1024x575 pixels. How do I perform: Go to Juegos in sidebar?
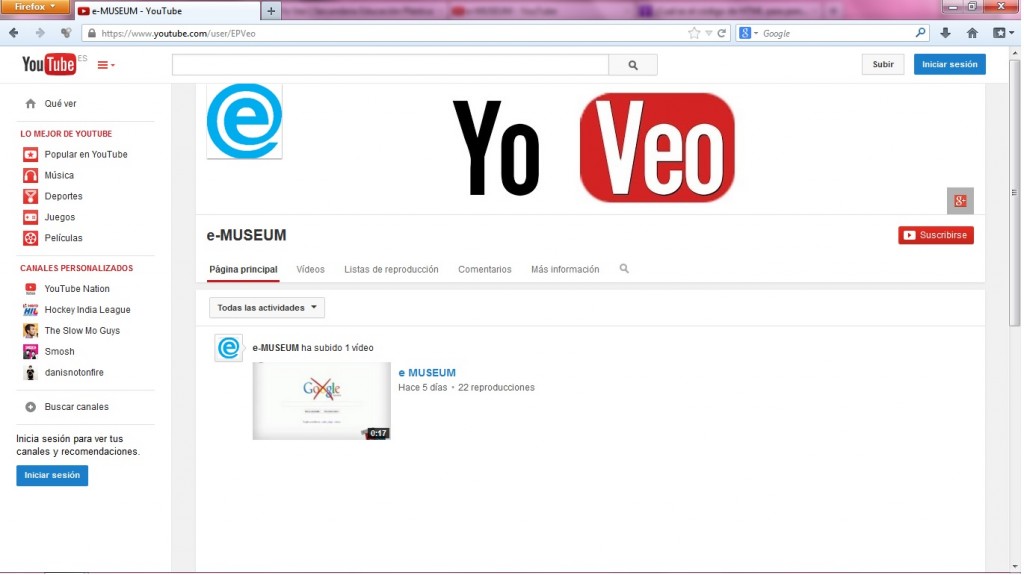coord(59,218)
